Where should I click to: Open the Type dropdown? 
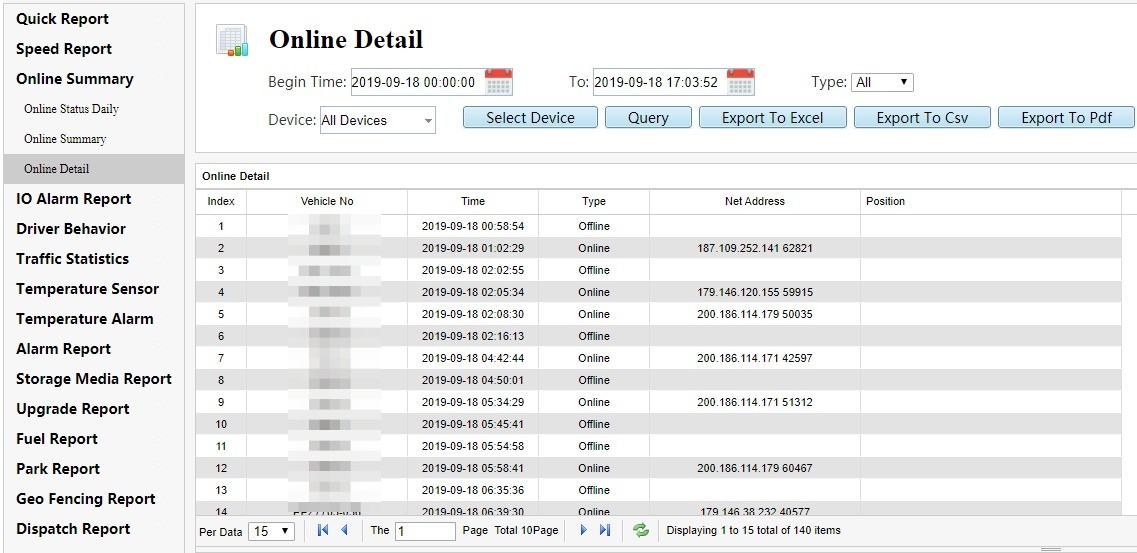pos(882,83)
